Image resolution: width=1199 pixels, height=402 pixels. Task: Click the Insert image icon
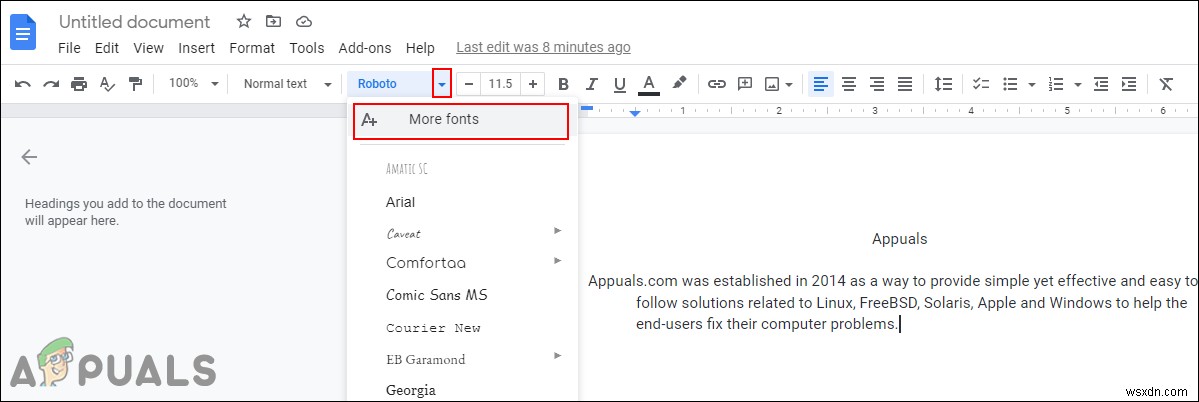[773, 84]
